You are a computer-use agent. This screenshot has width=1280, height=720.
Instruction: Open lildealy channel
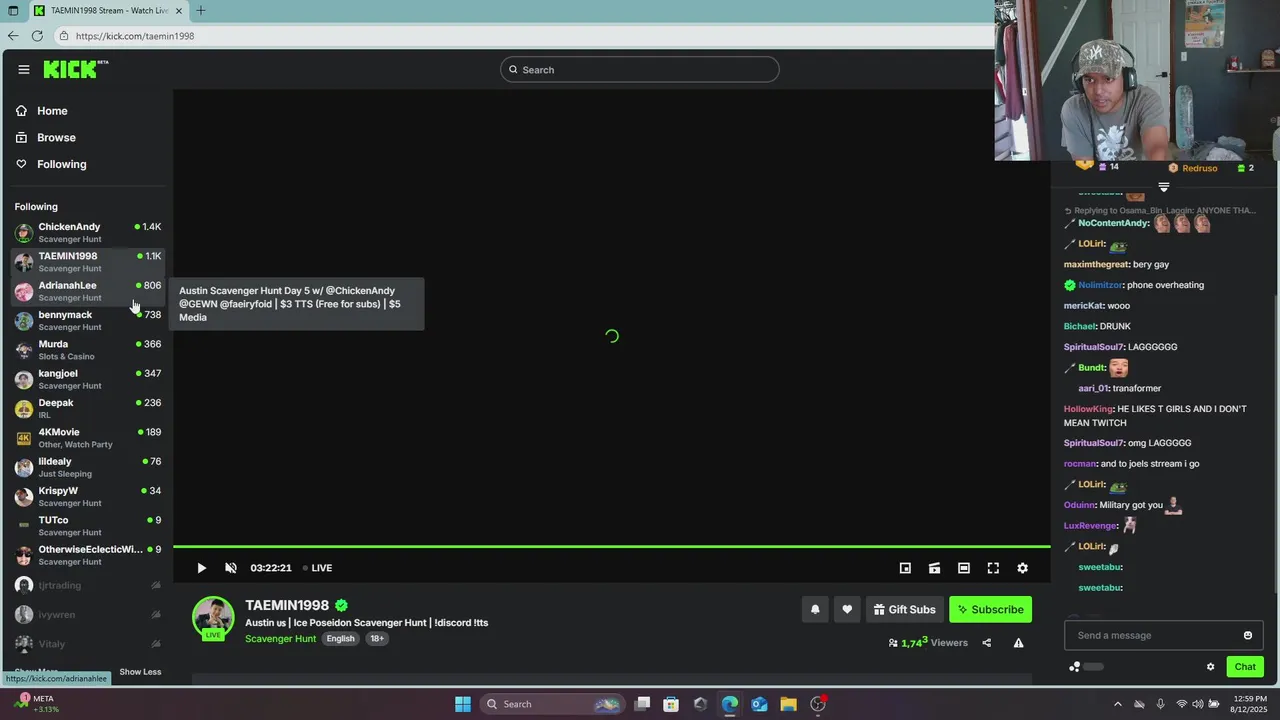pos(88,467)
